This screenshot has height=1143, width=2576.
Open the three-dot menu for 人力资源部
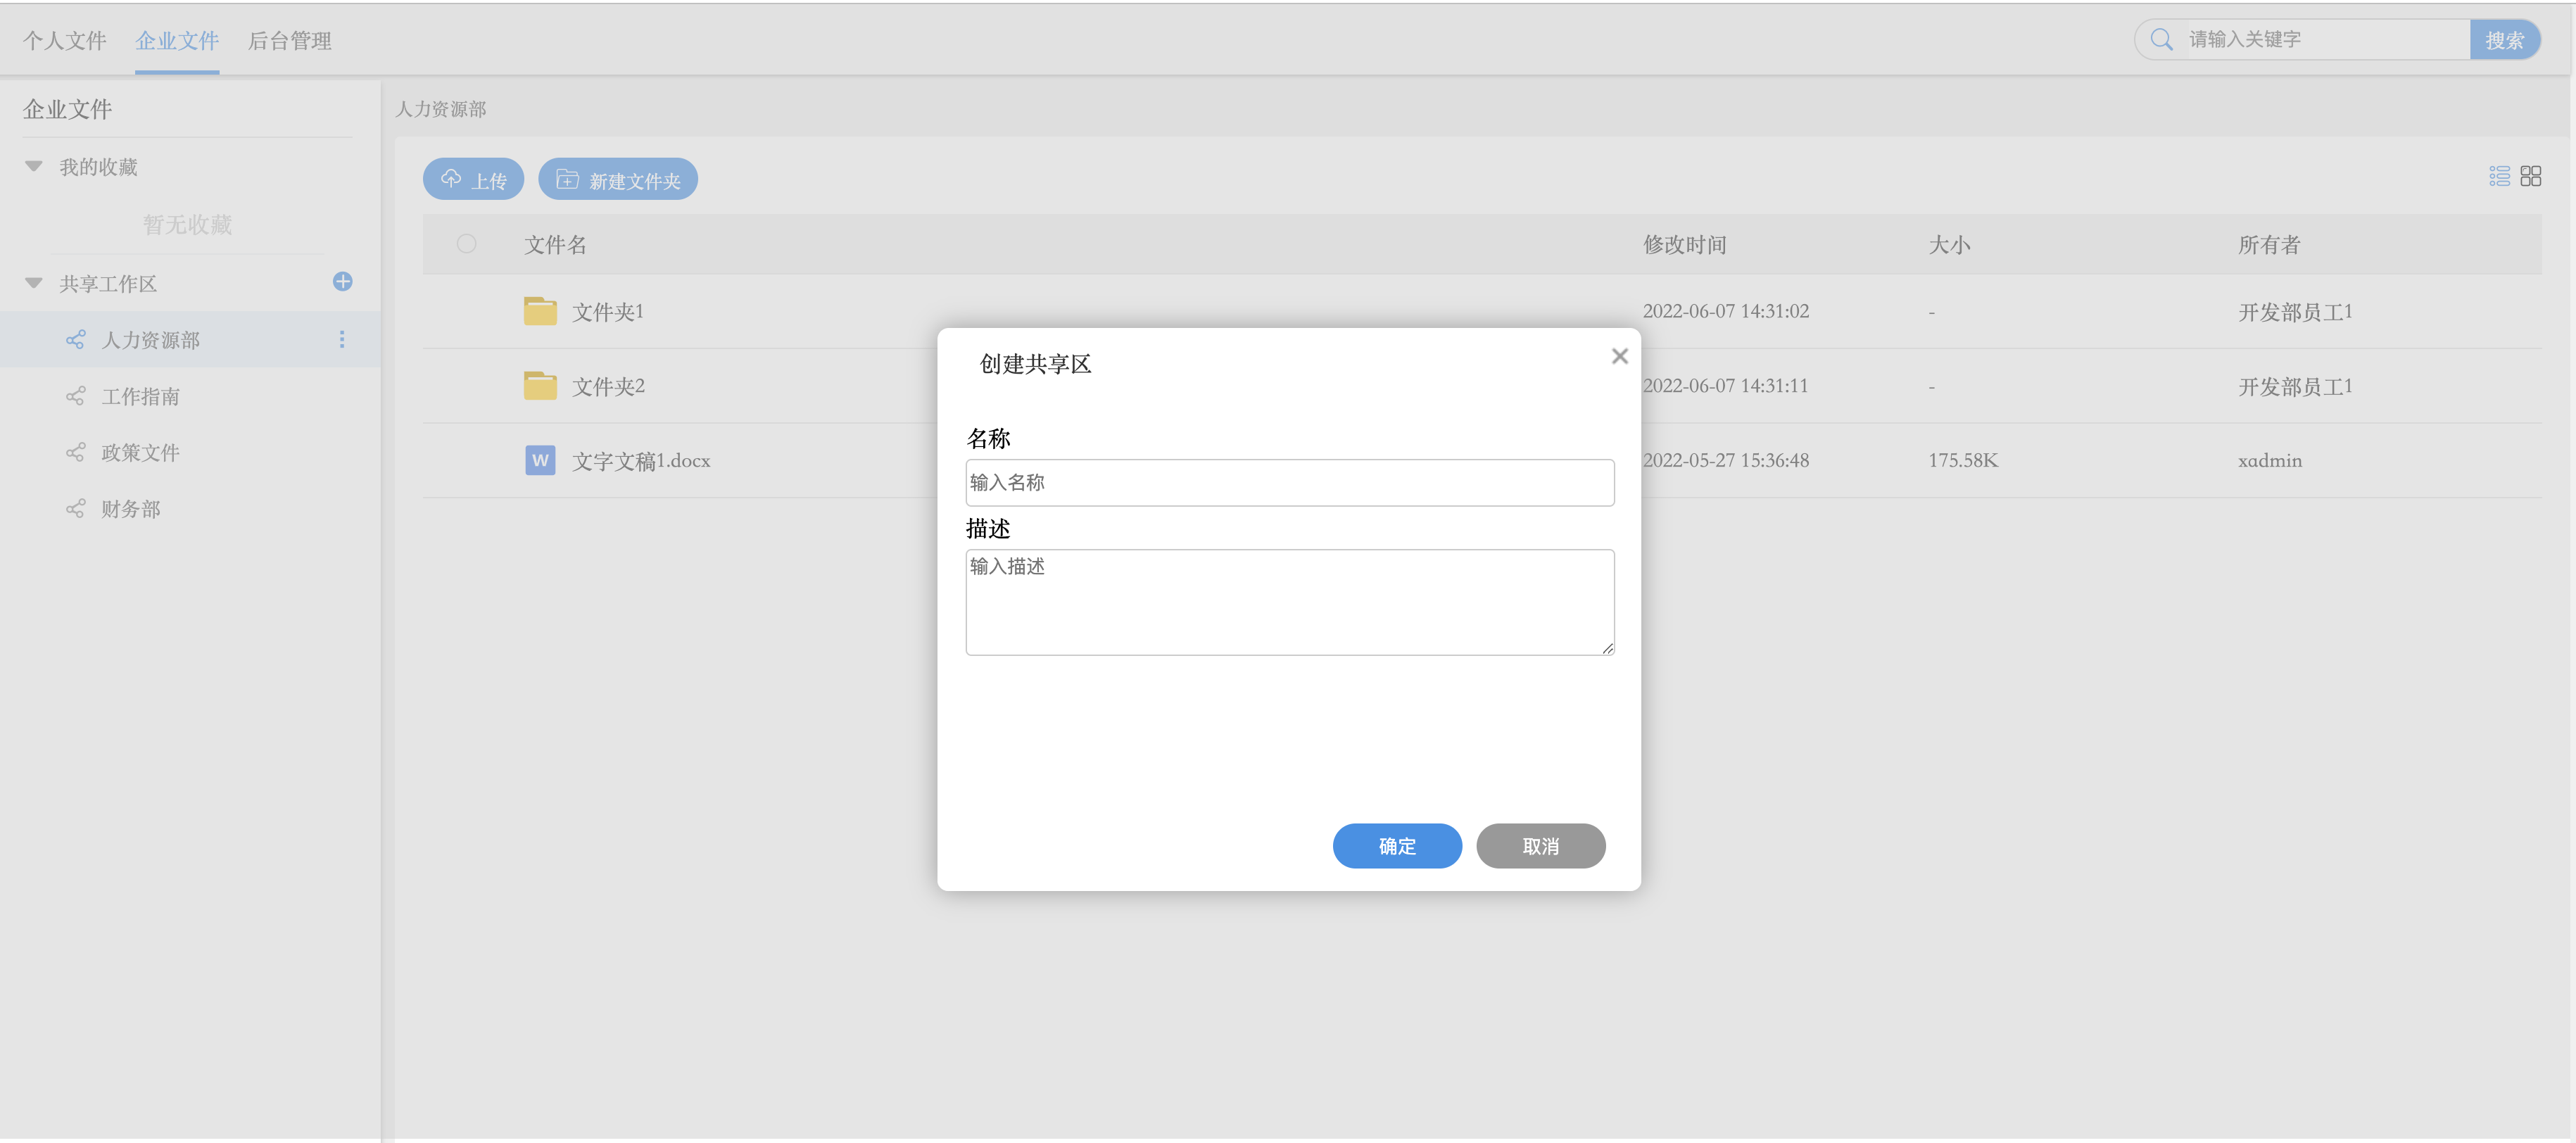(342, 340)
